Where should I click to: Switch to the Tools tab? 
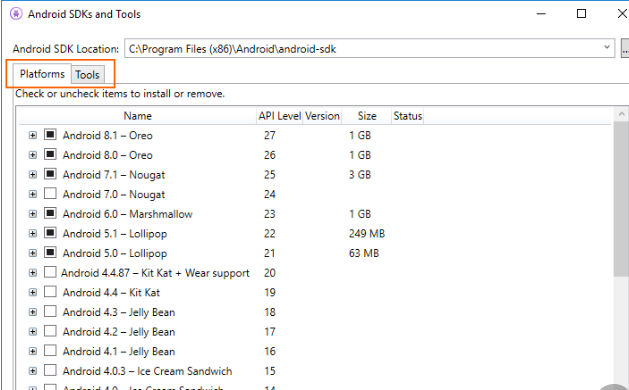(x=87, y=75)
